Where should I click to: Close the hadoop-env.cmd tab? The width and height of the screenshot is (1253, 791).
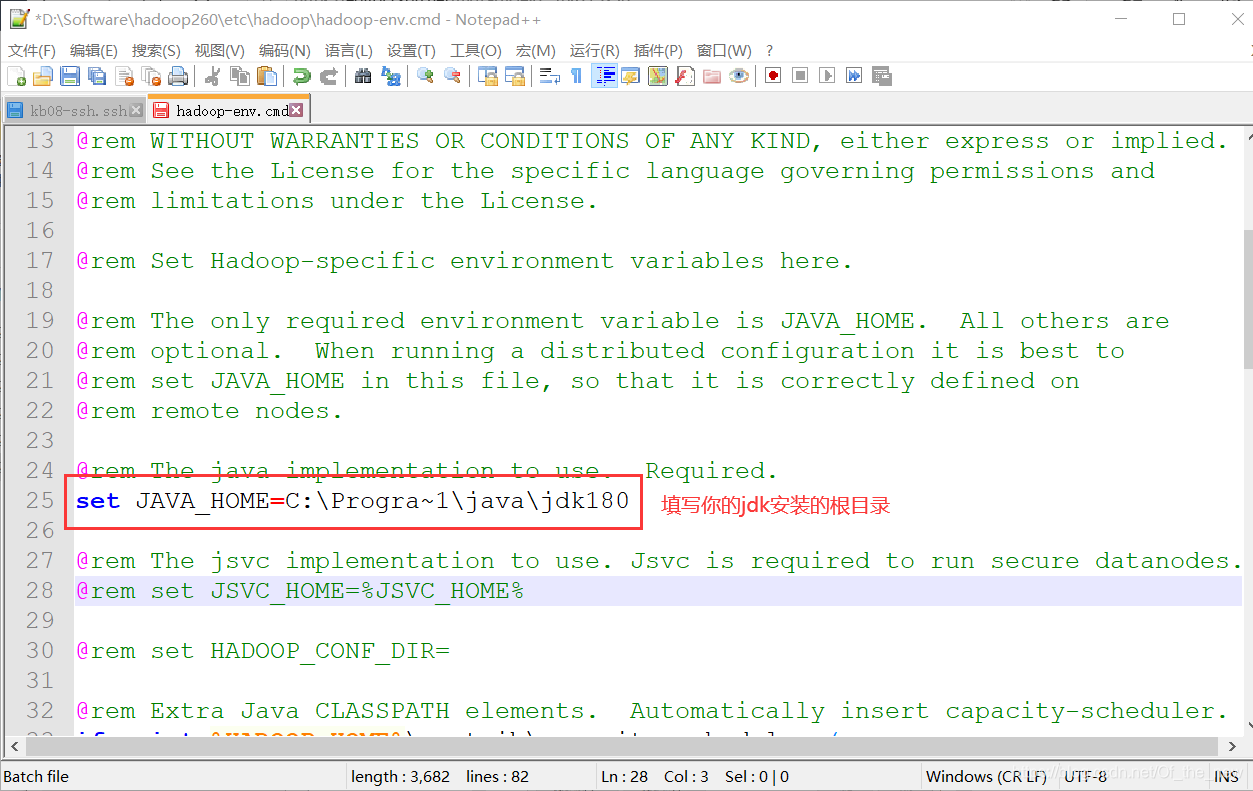tap(297, 110)
